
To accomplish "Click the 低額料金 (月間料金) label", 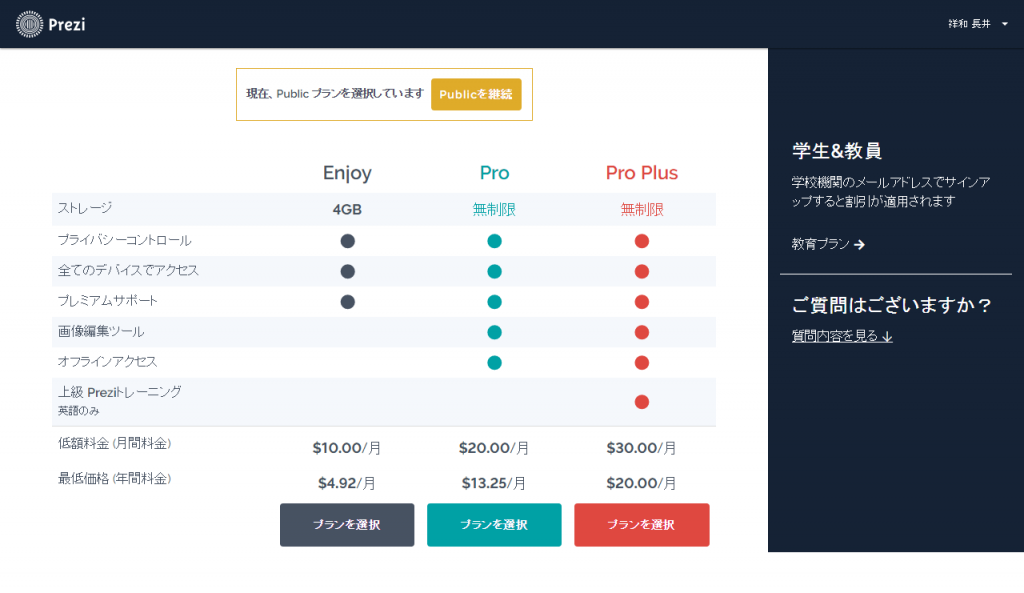I will [x=114, y=443].
